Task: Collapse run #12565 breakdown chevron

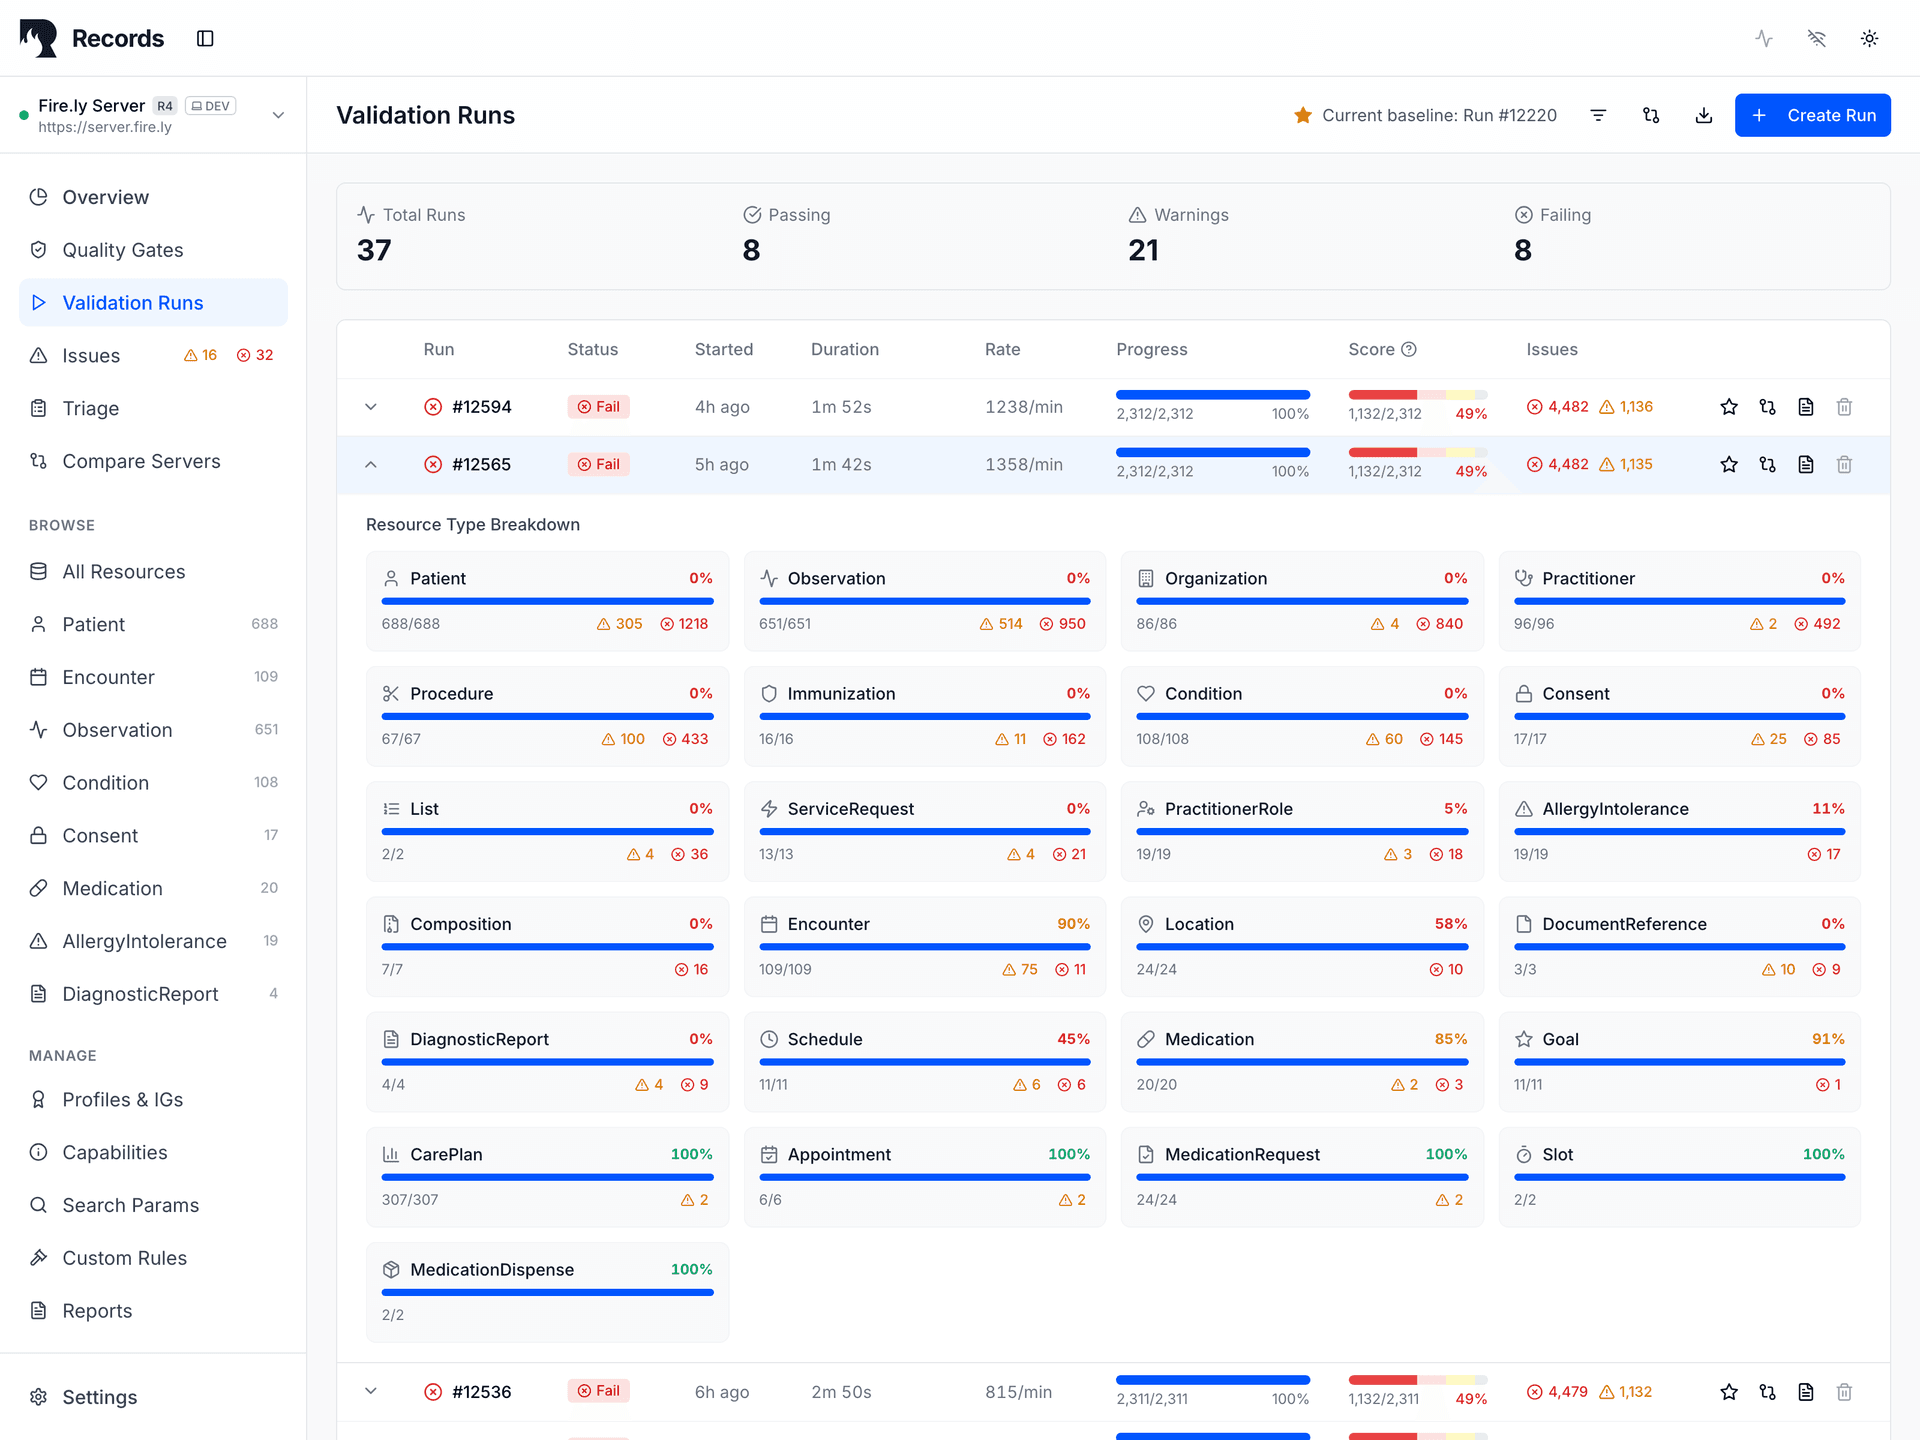Action: [371, 464]
